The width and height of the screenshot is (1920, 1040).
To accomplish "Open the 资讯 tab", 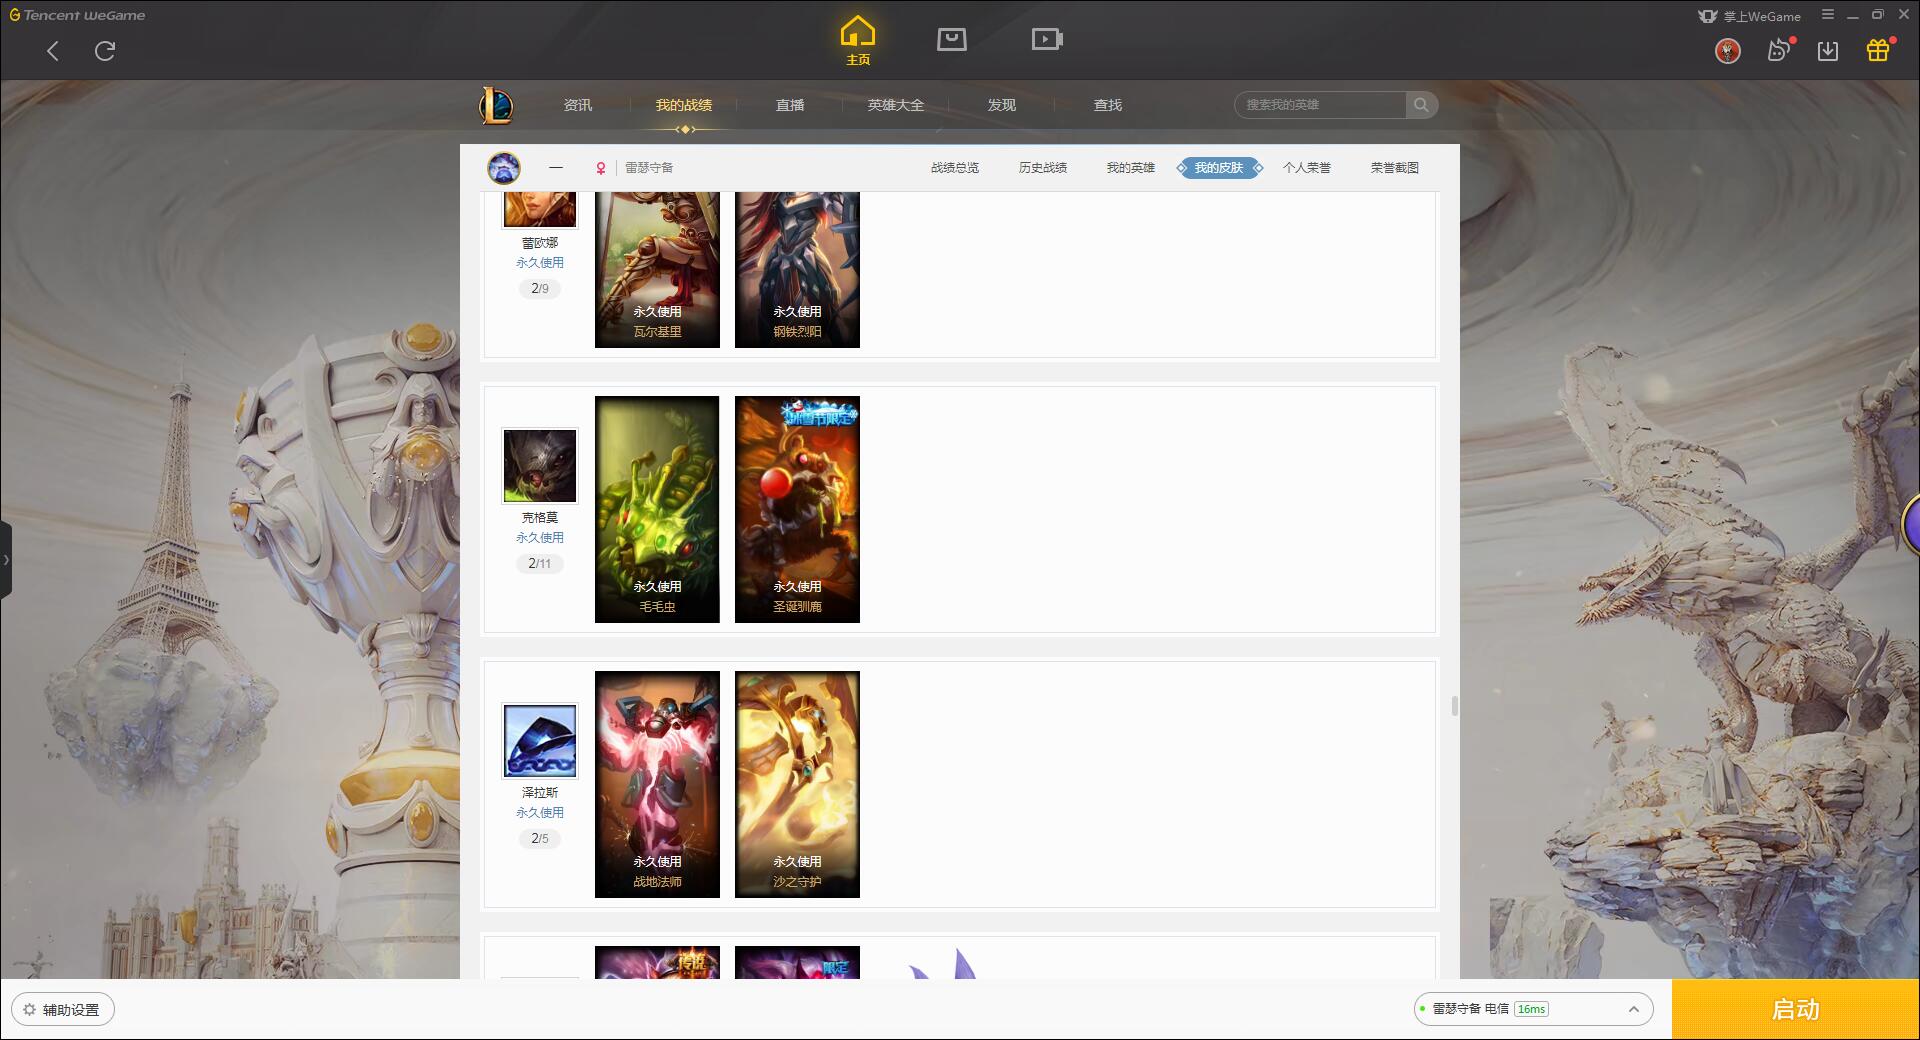I will click(x=578, y=105).
